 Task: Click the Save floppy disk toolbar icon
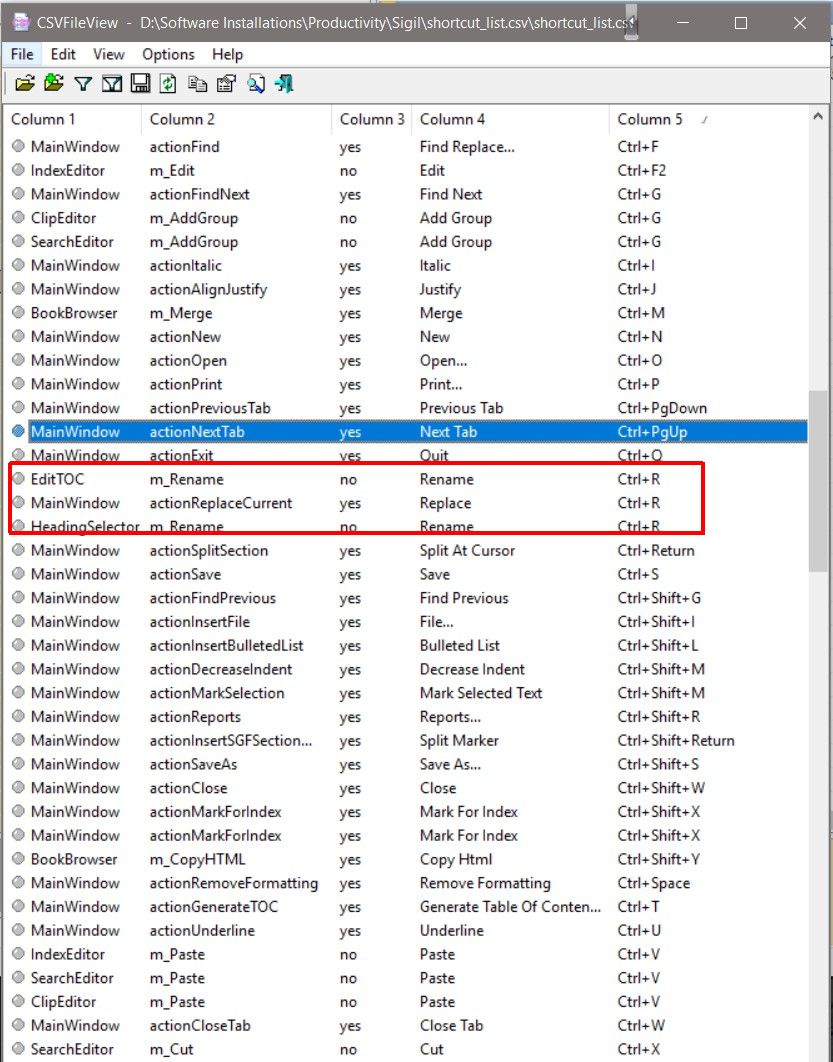point(140,84)
